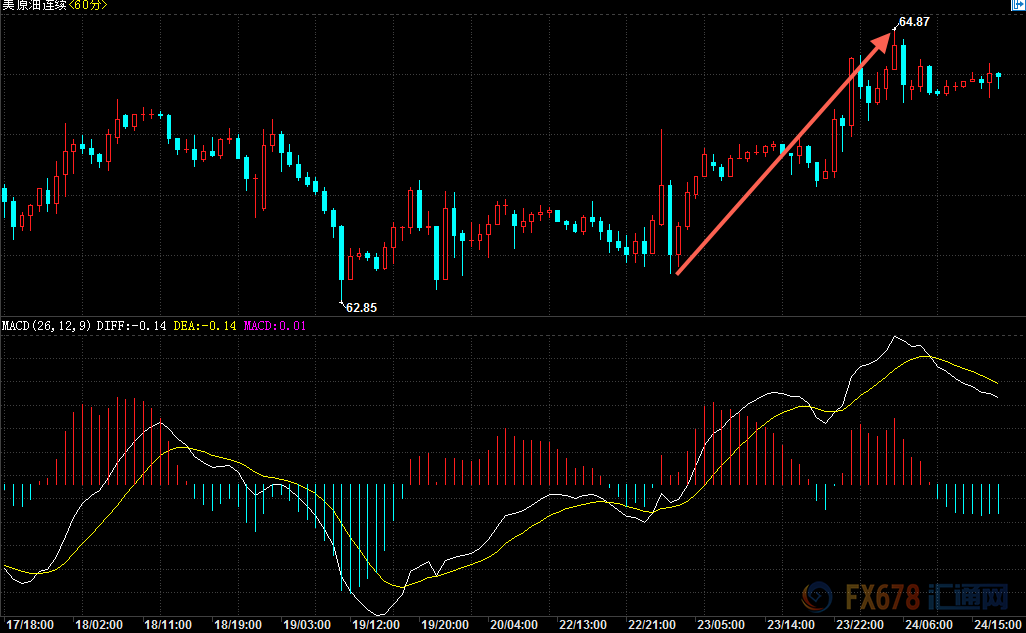Select the white DIFF:-0.14 value label

point(131,326)
